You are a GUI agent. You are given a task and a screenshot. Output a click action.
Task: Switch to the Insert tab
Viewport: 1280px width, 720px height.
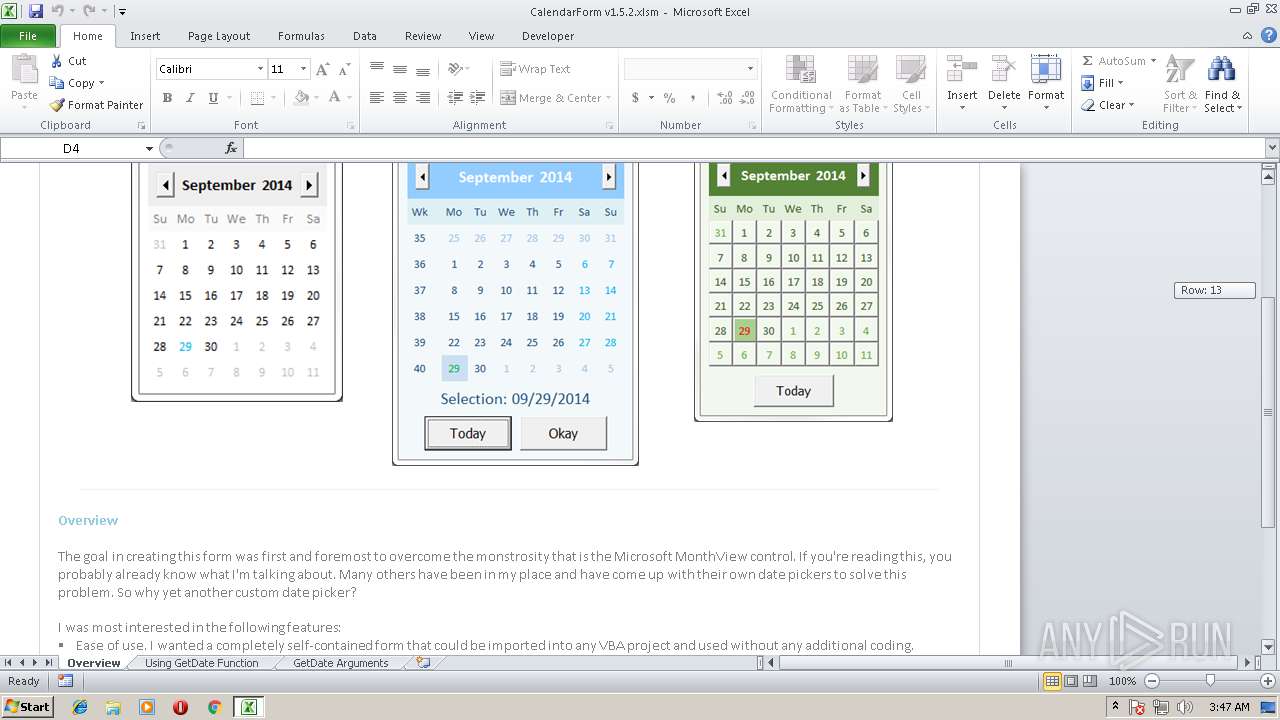coord(145,36)
